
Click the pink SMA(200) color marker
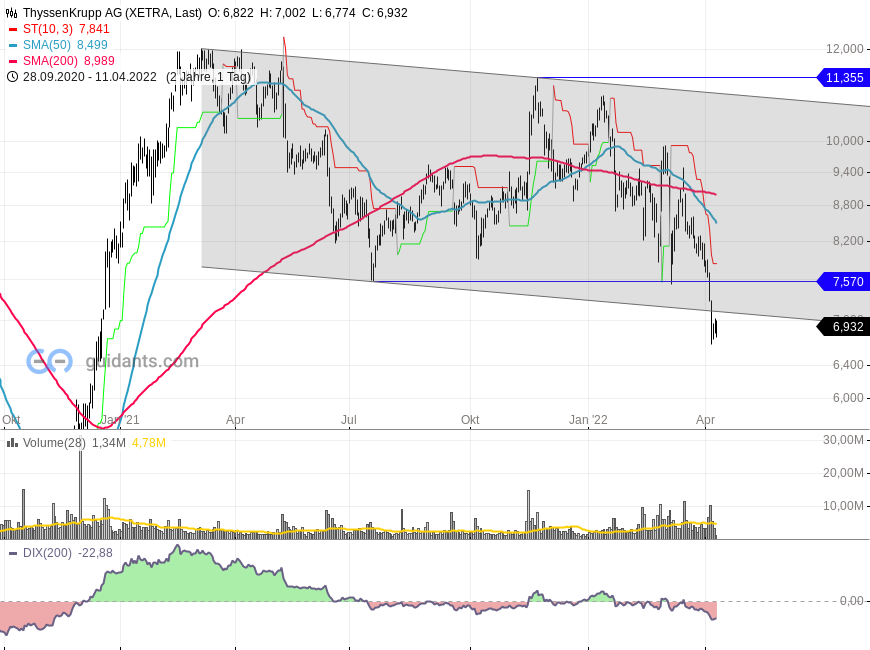[13, 61]
